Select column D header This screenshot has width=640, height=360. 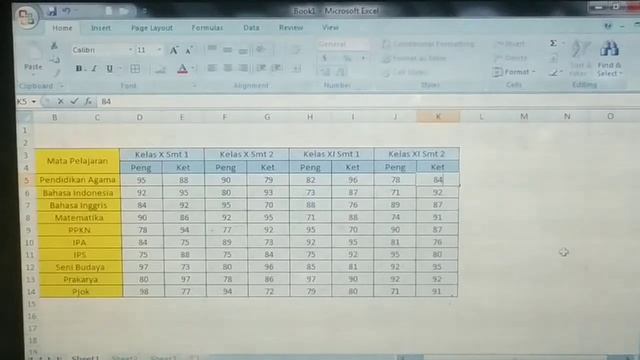140,118
